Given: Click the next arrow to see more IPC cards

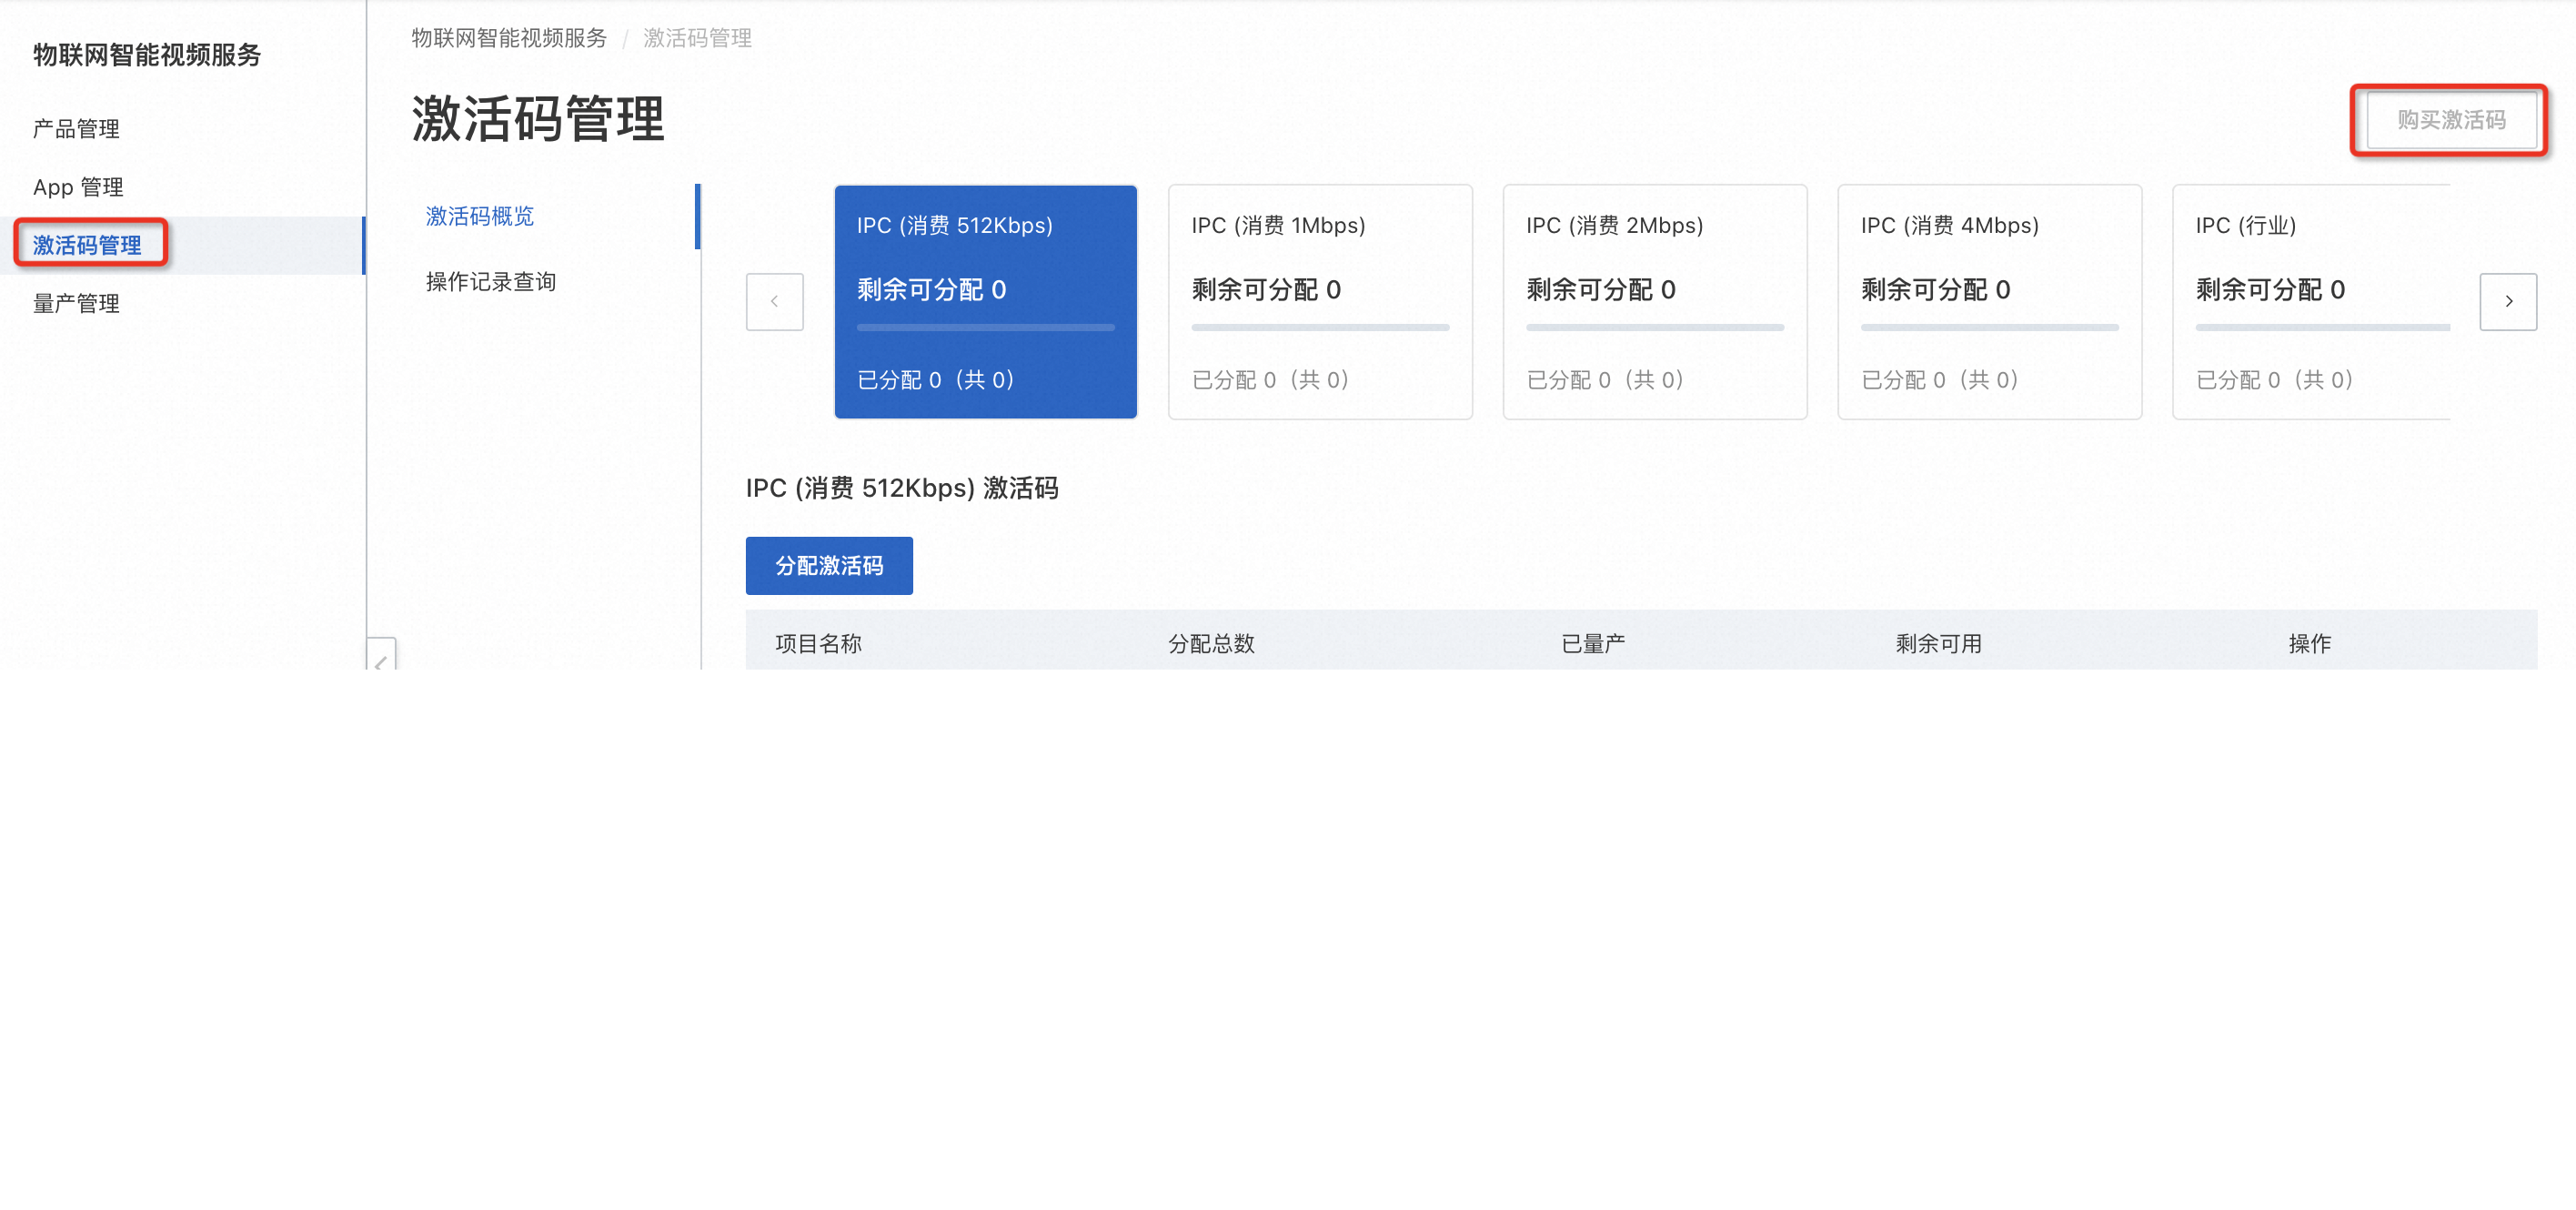Looking at the screenshot, I should point(2508,301).
